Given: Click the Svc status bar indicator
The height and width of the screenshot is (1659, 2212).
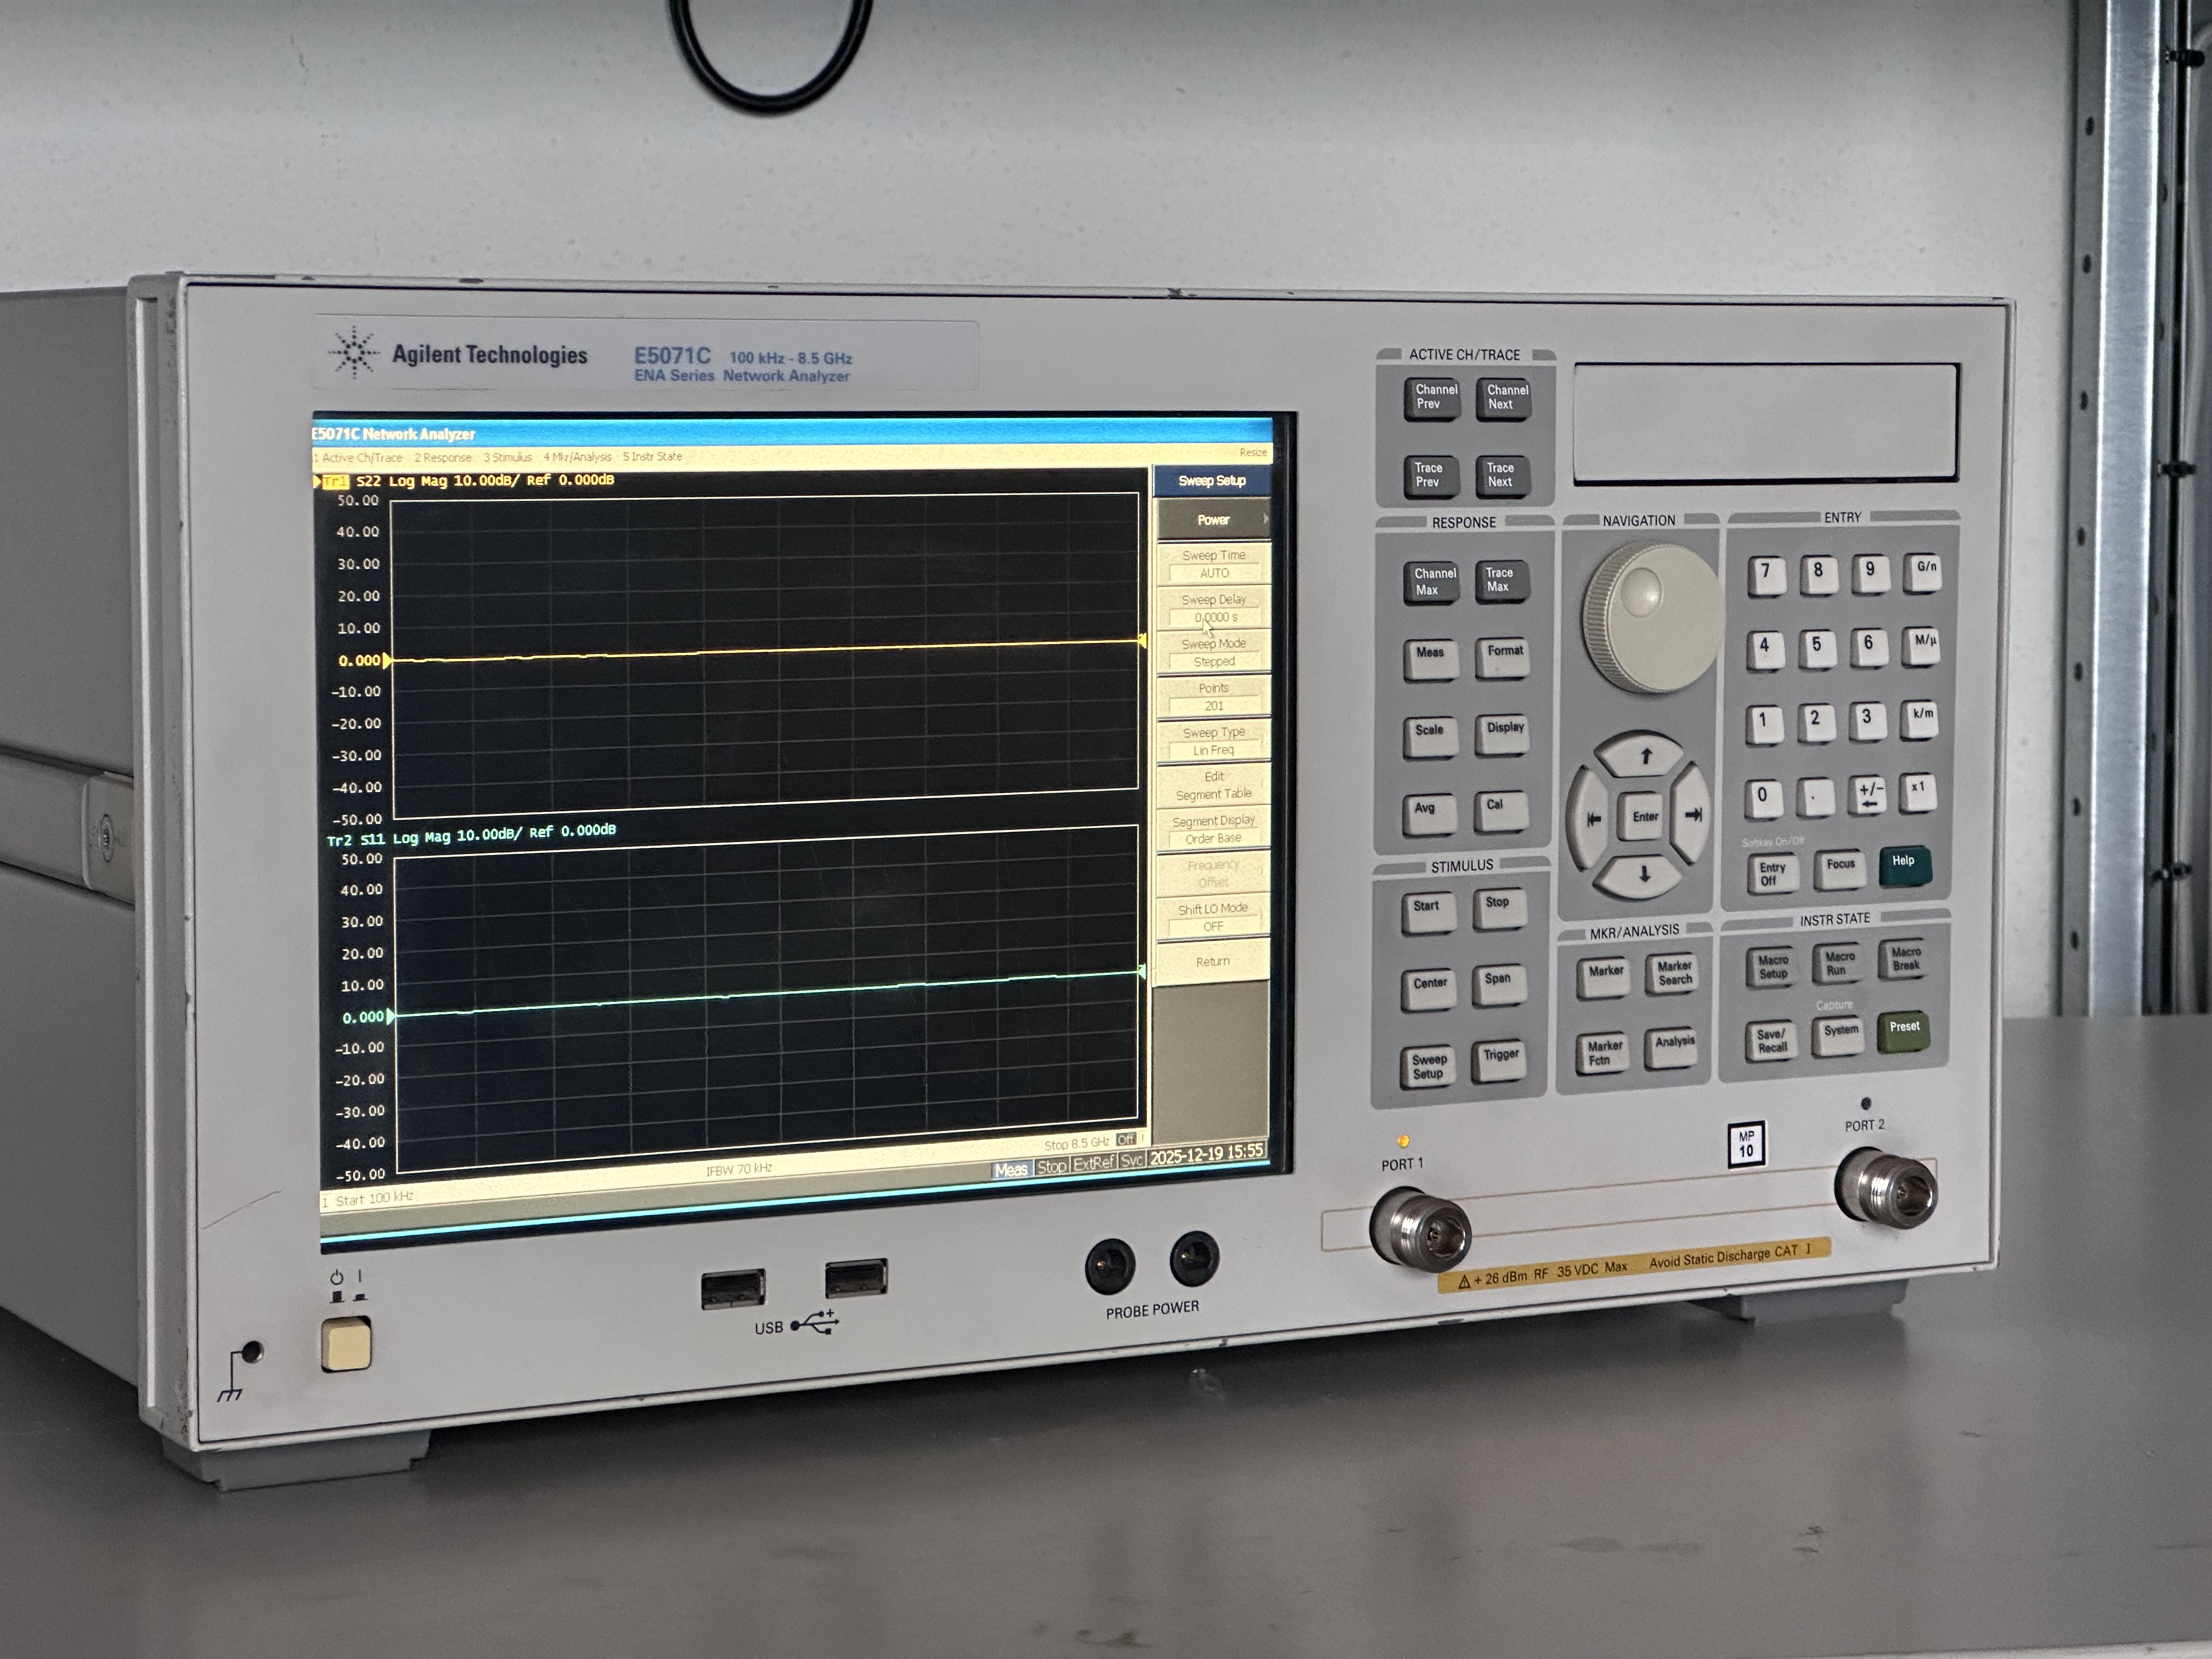Looking at the screenshot, I should click(x=1132, y=1160).
